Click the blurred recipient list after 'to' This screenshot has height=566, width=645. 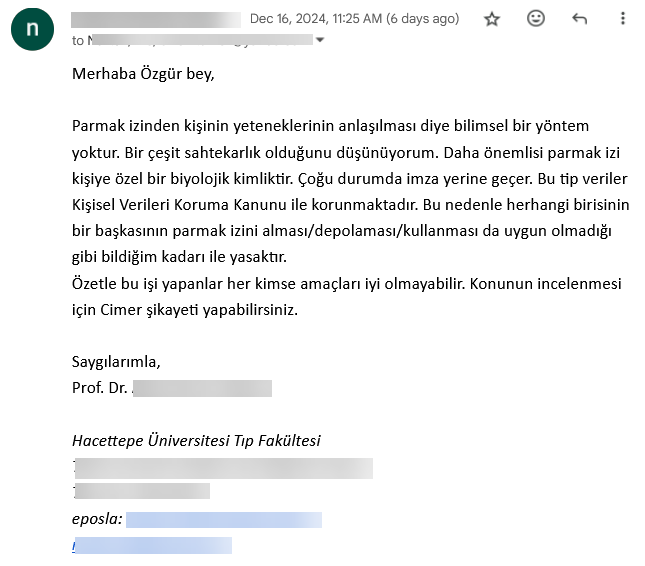[201, 40]
